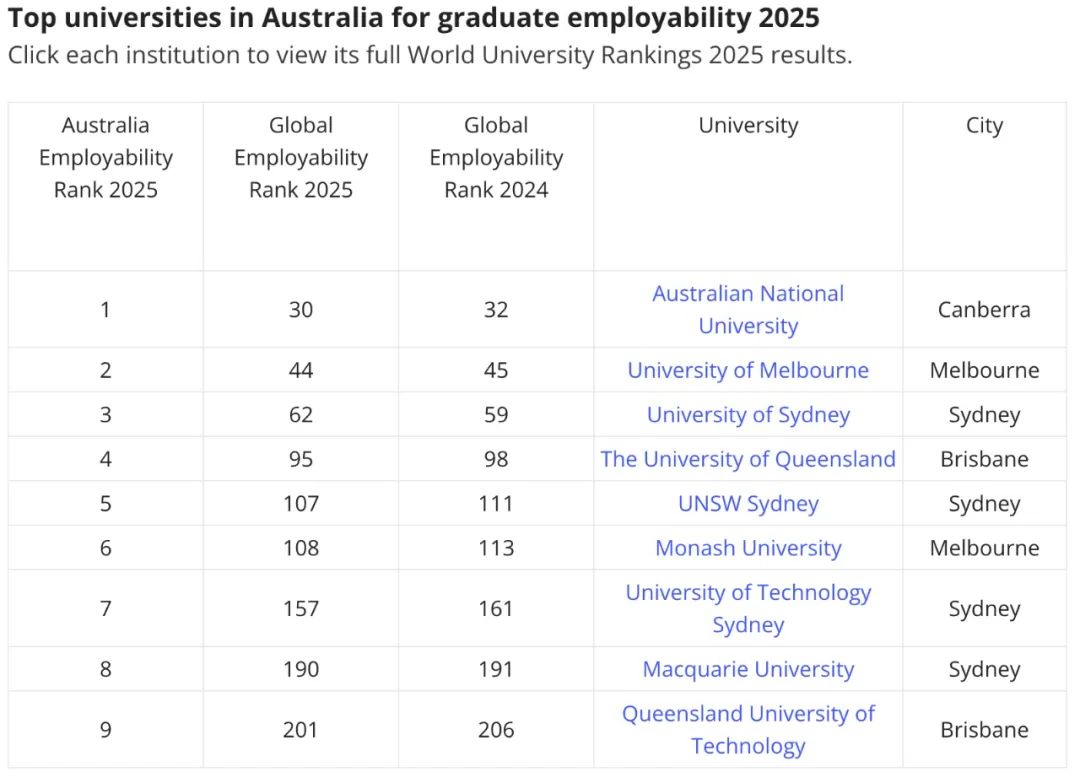Open the University of Technology Sydney link
This screenshot has width=1080, height=778.
(x=748, y=609)
